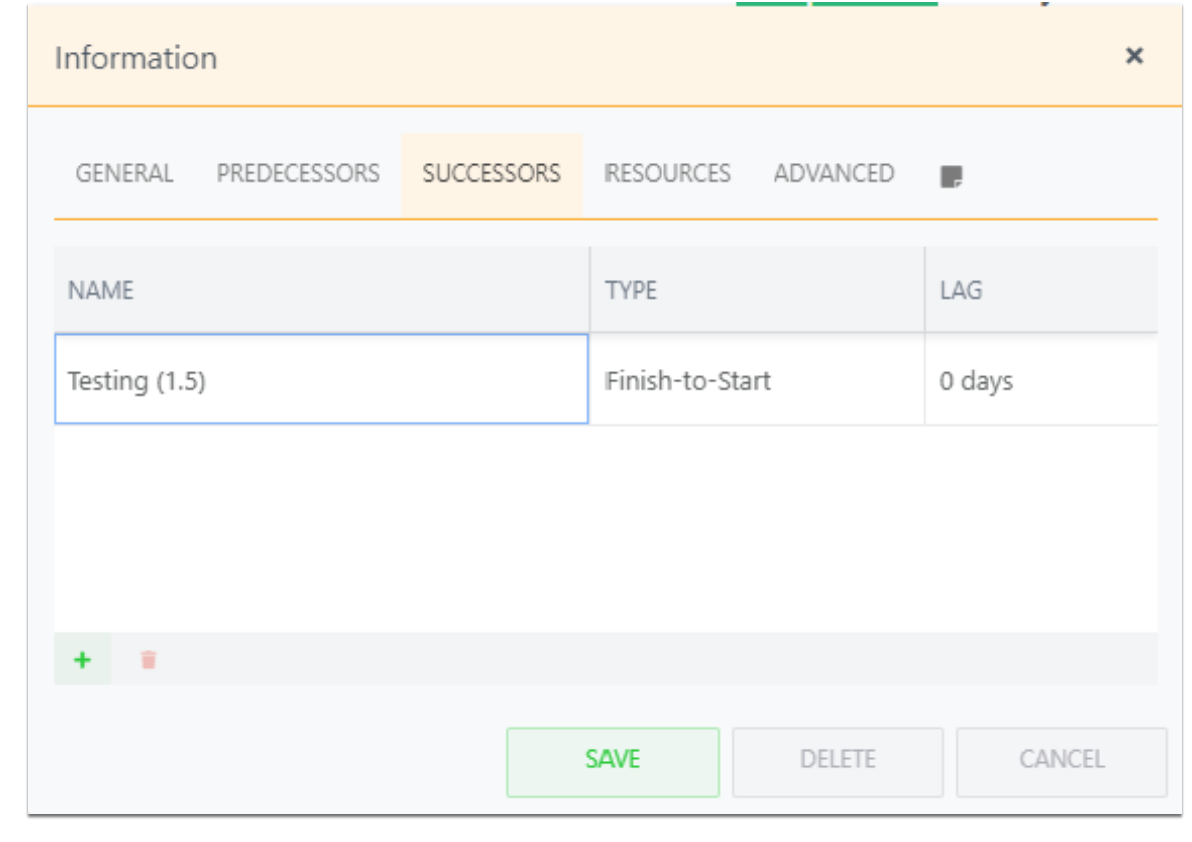The height and width of the screenshot is (842, 1192).
Task: Edit the Testing (1.5) name cell
Action: point(322,379)
